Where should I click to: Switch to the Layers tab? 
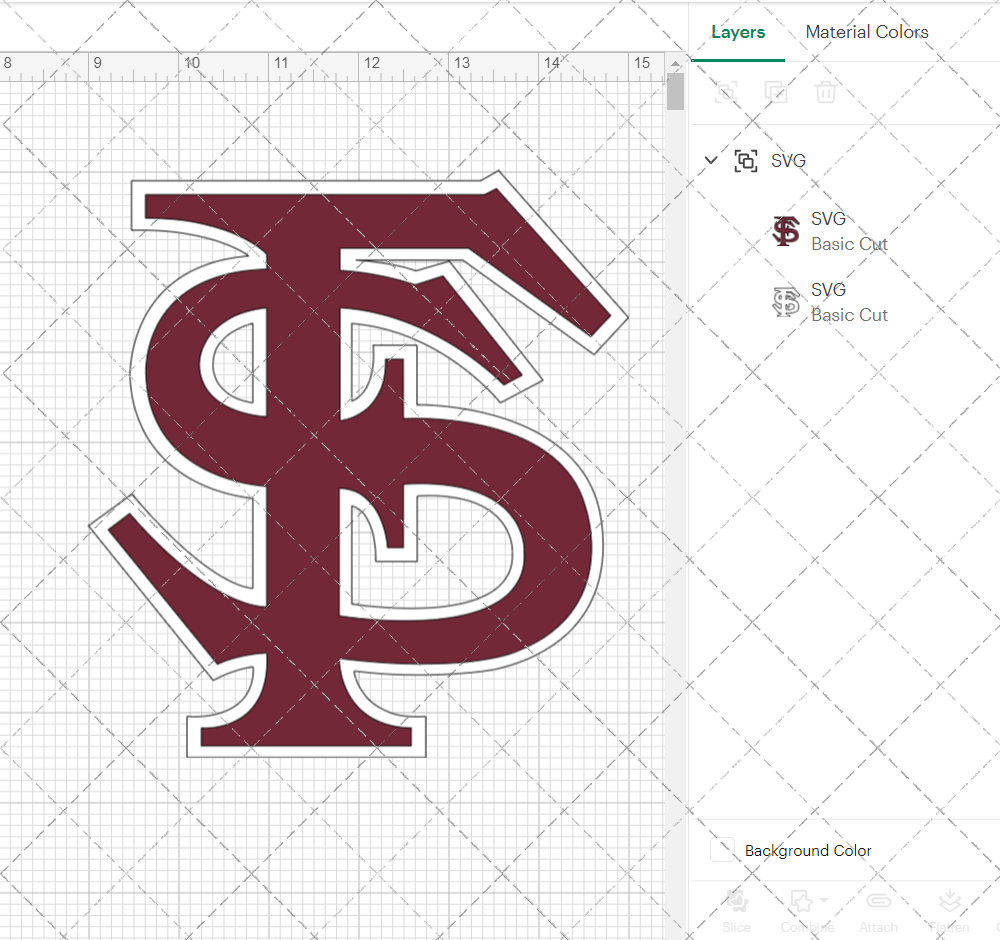pos(738,32)
